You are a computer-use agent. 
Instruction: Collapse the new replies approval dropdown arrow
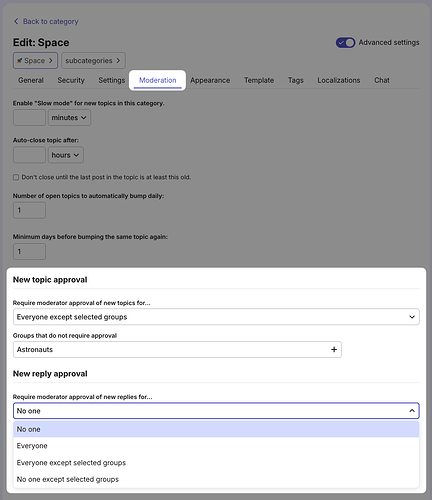pos(412,411)
